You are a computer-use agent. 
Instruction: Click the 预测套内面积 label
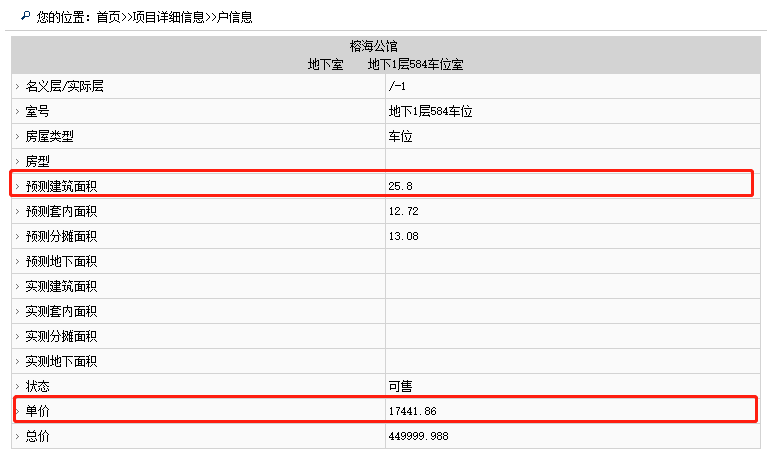(x=61, y=211)
